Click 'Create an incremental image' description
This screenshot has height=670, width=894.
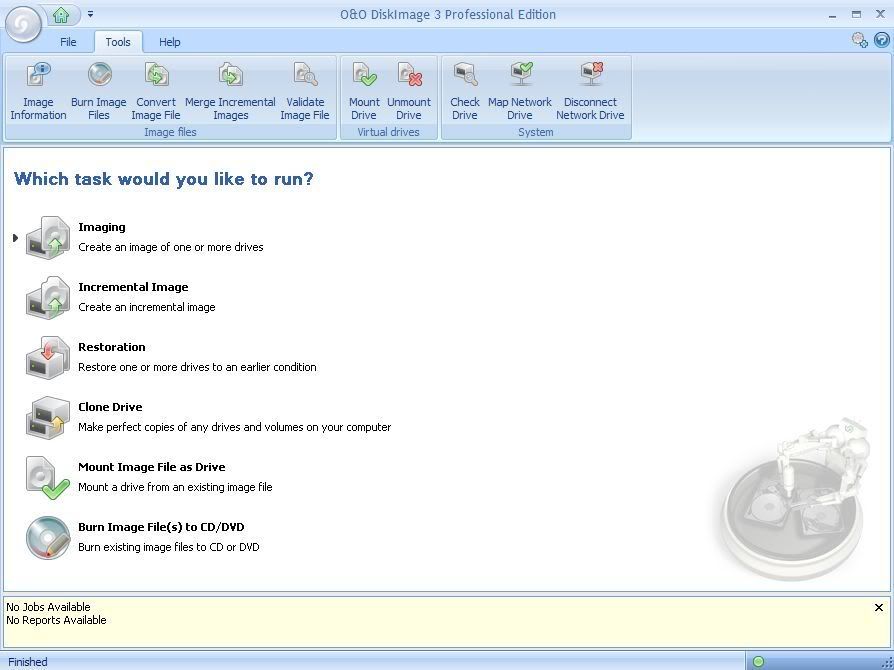coord(147,307)
